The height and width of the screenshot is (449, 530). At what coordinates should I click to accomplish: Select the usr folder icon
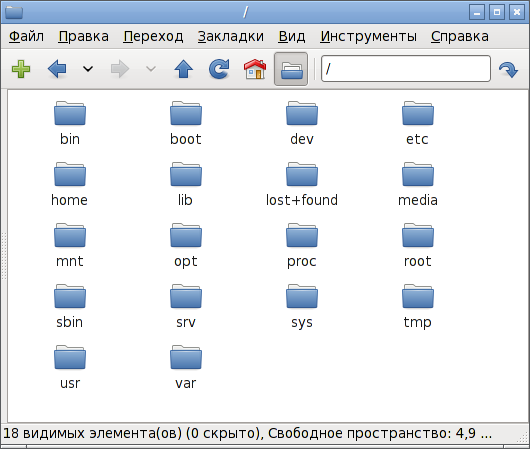coord(70,357)
